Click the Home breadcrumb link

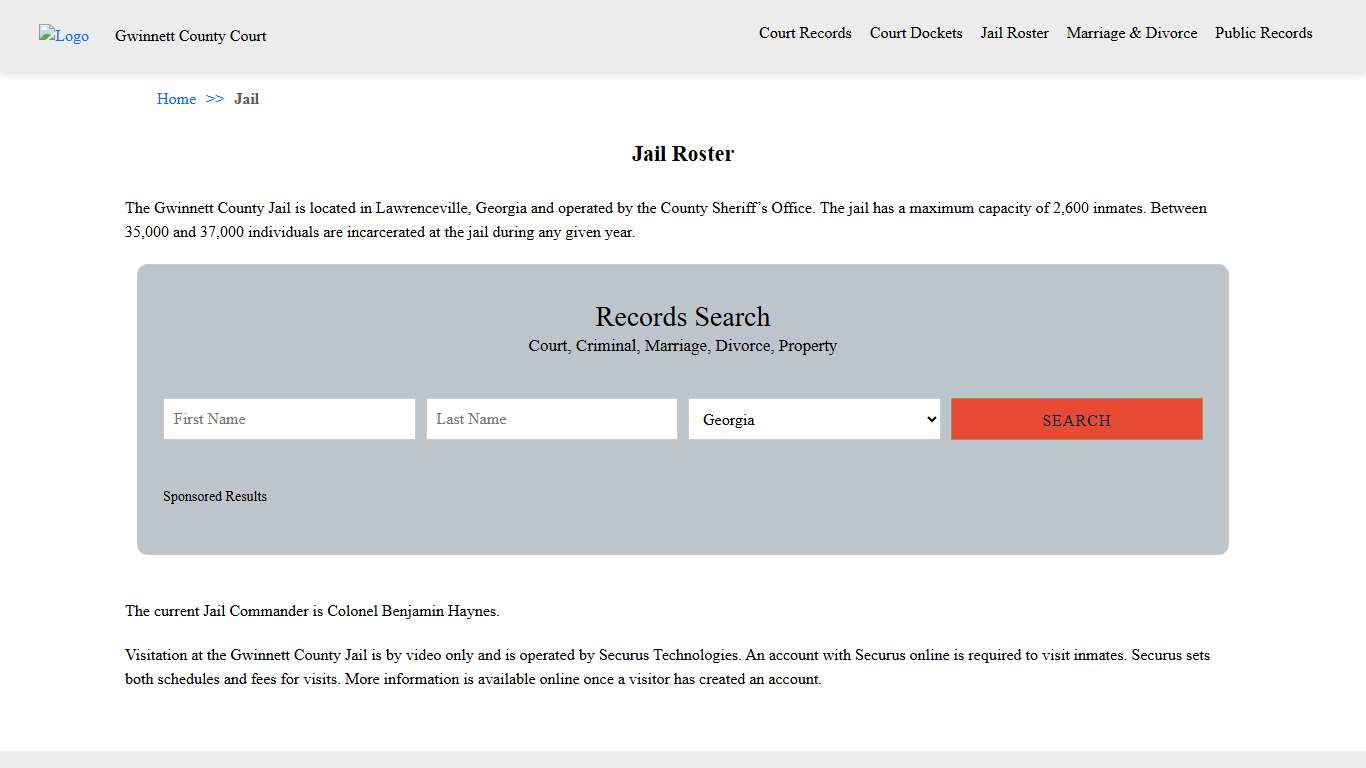click(176, 99)
